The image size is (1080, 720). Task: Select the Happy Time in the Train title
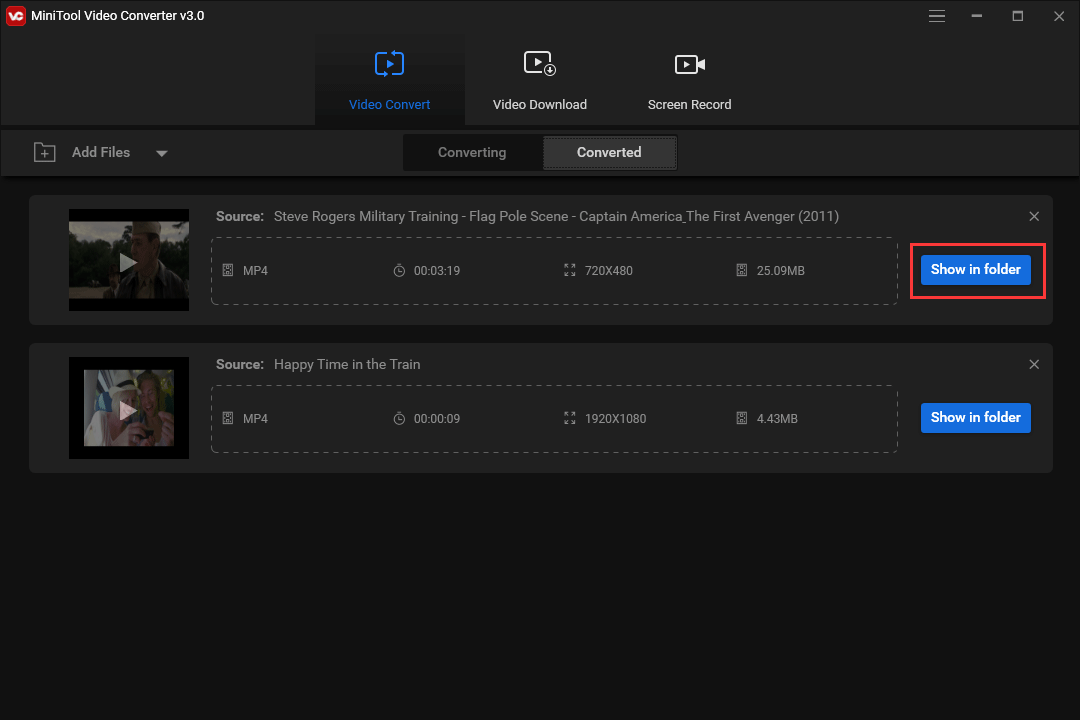(x=347, y=364)
